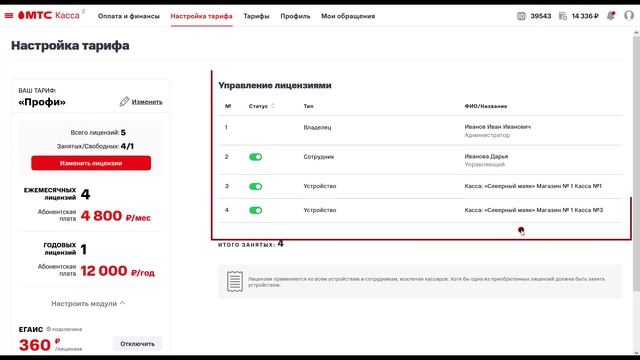Click monthly fee 4 800 ₽/мес
This screenshot has height=360, width=640.
pos(116,216)
